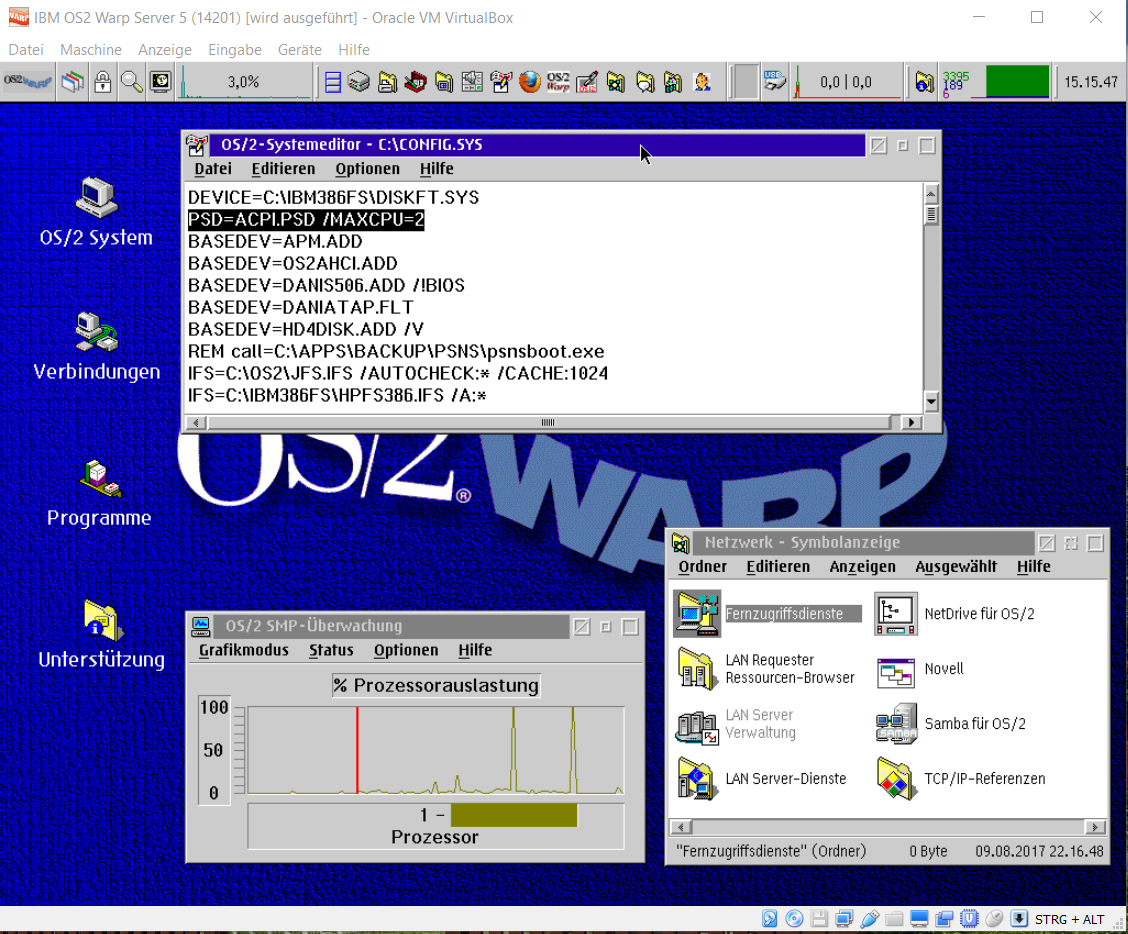Open NetDrive für OS/2 icon

896,613
